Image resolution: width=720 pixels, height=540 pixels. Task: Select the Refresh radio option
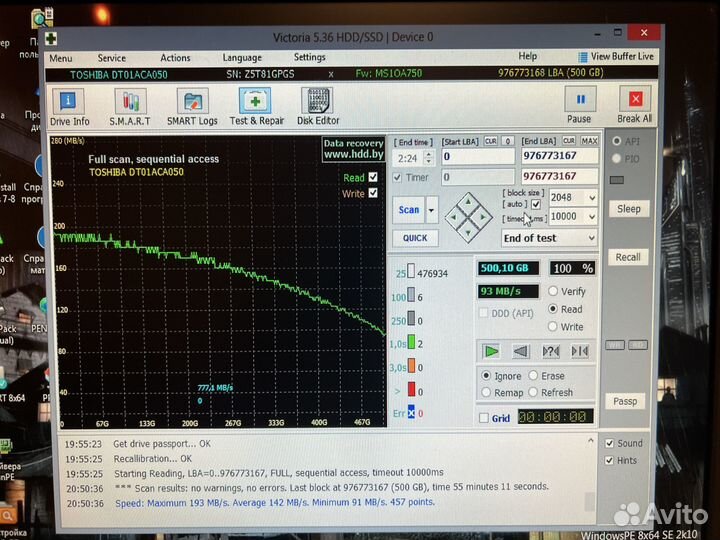[x=533, y=392]
